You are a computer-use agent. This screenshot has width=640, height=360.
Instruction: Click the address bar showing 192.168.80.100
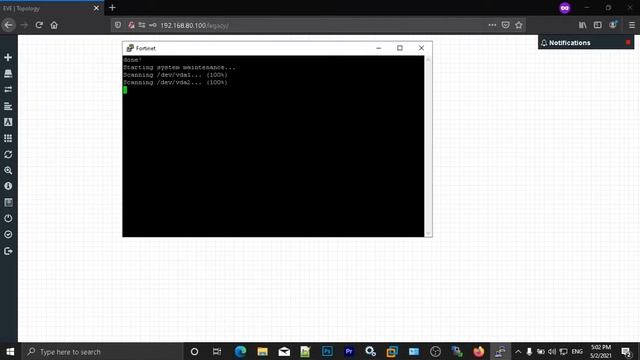(x=318, y=25)
